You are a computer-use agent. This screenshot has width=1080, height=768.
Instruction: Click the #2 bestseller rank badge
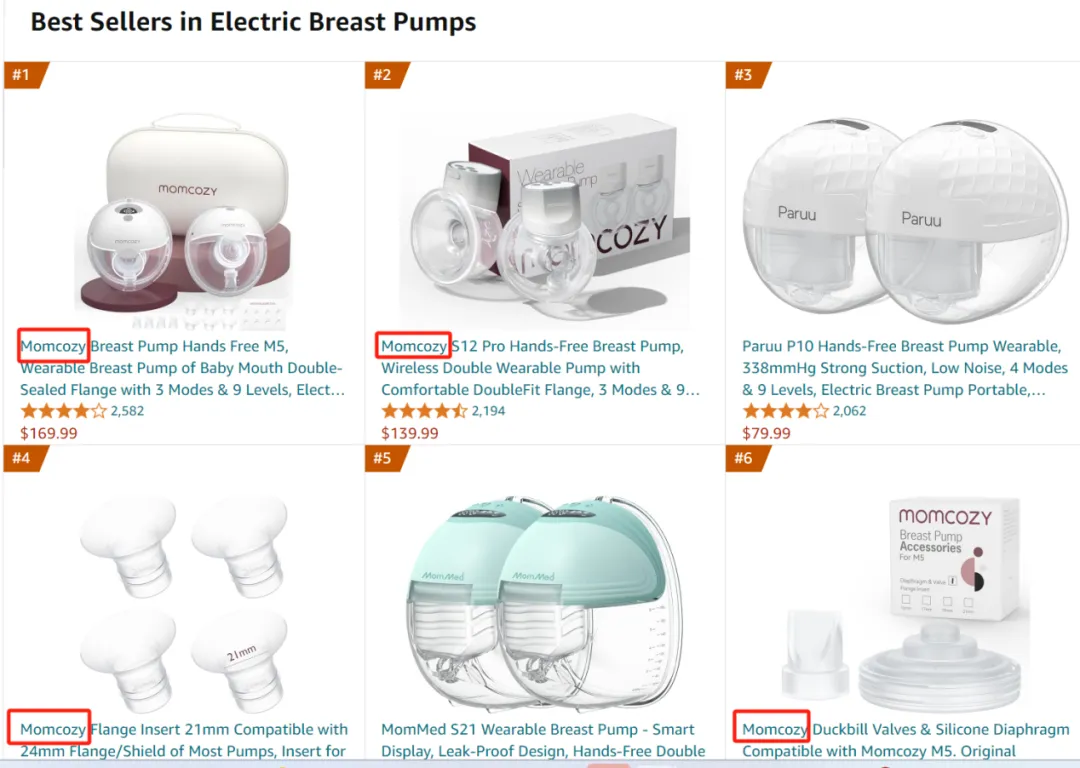point(387,75)
